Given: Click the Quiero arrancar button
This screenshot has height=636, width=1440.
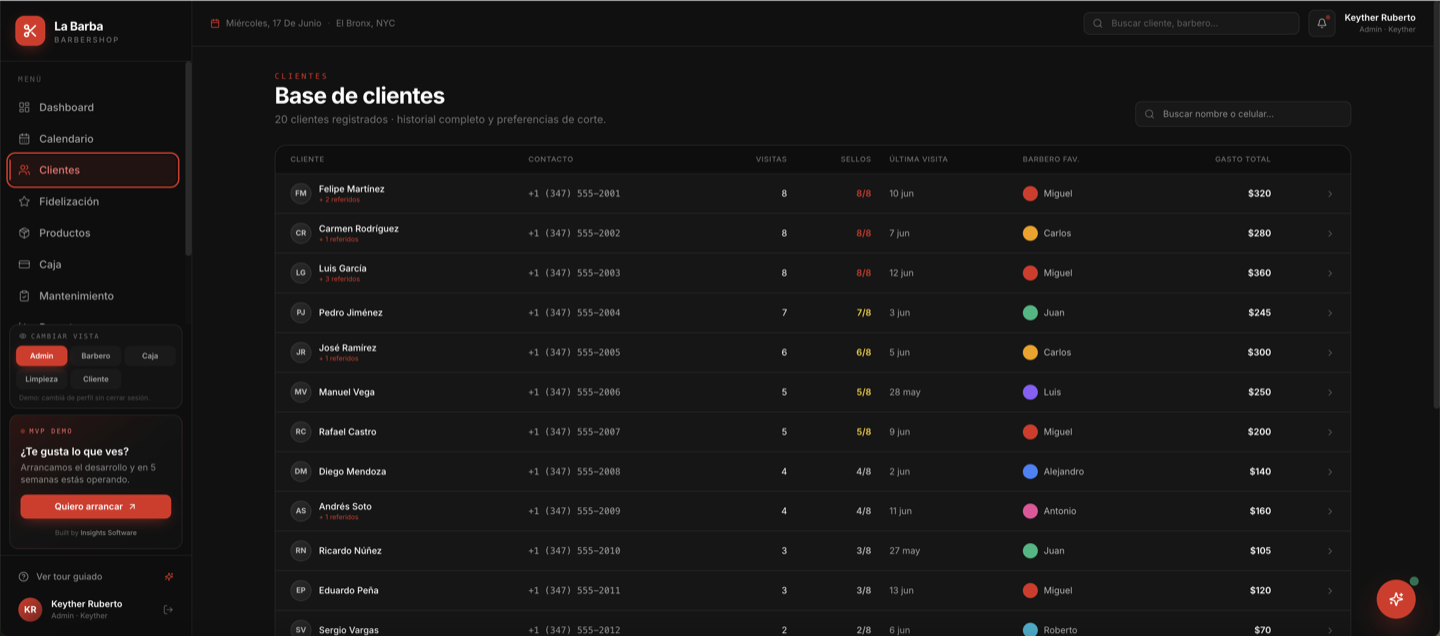Looking at the screenshot, I should point(96,506).
